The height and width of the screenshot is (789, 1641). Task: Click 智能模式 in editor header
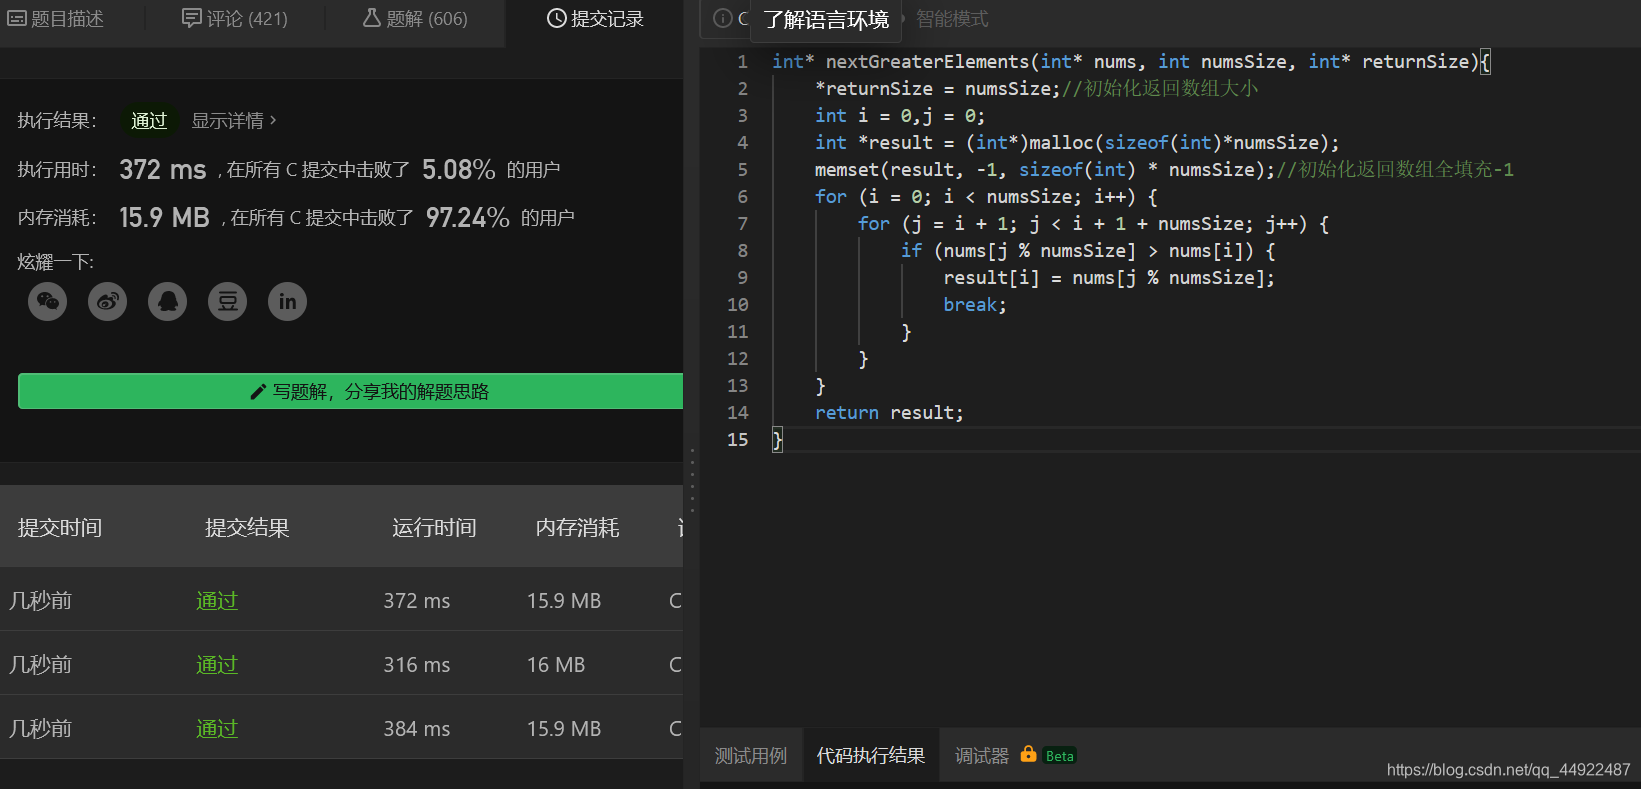[x=952, y=19]
